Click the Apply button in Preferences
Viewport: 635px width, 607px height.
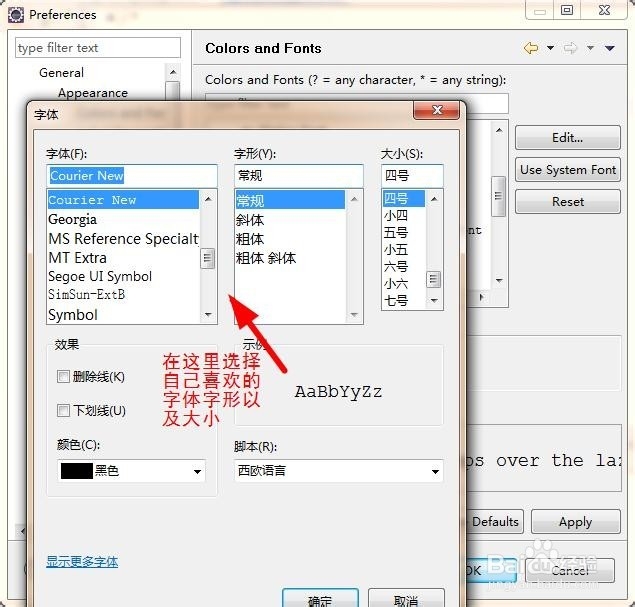click(575, 522)
